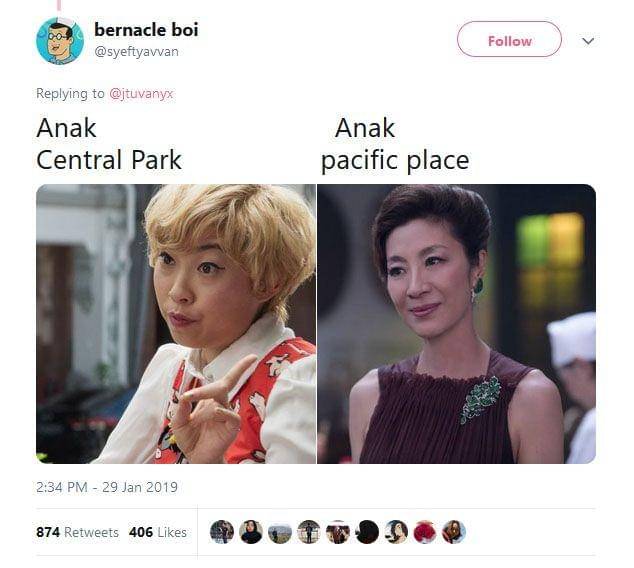Image resolution: width=634 pixels, height=568 pixels.
Task: Open the last liker's avatar
Action: (x=454, y=532)
